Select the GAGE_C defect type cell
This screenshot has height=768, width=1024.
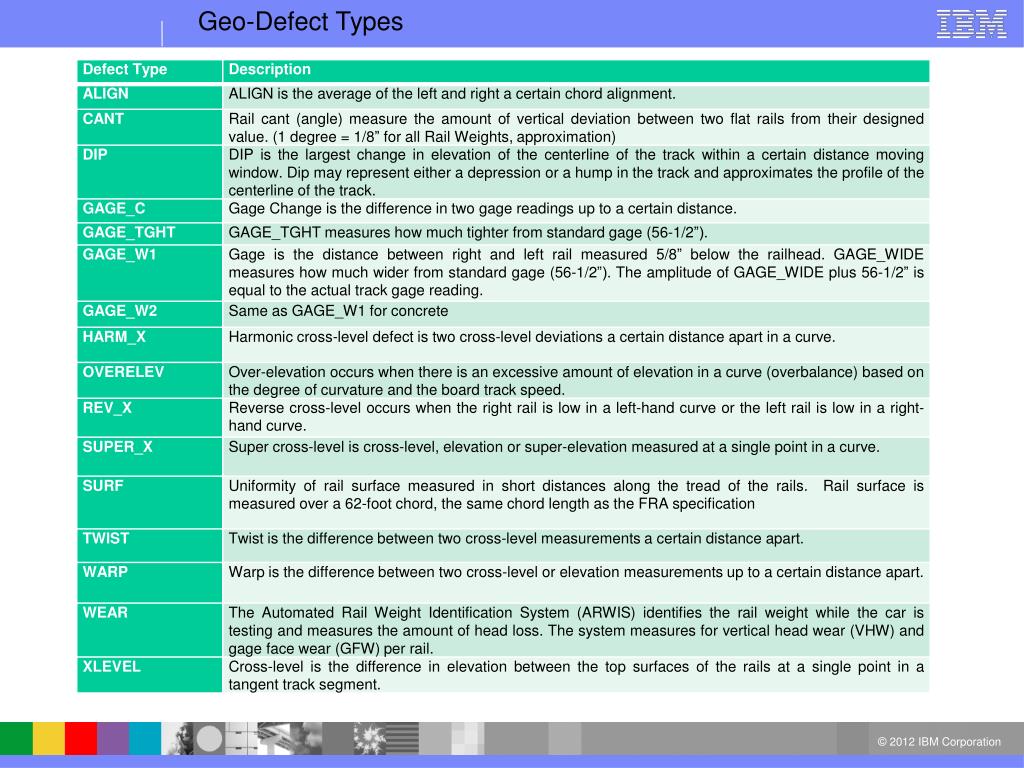point(150,210)
